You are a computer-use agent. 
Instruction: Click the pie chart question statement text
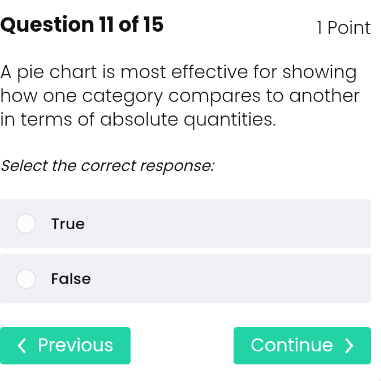click(180, 96)
